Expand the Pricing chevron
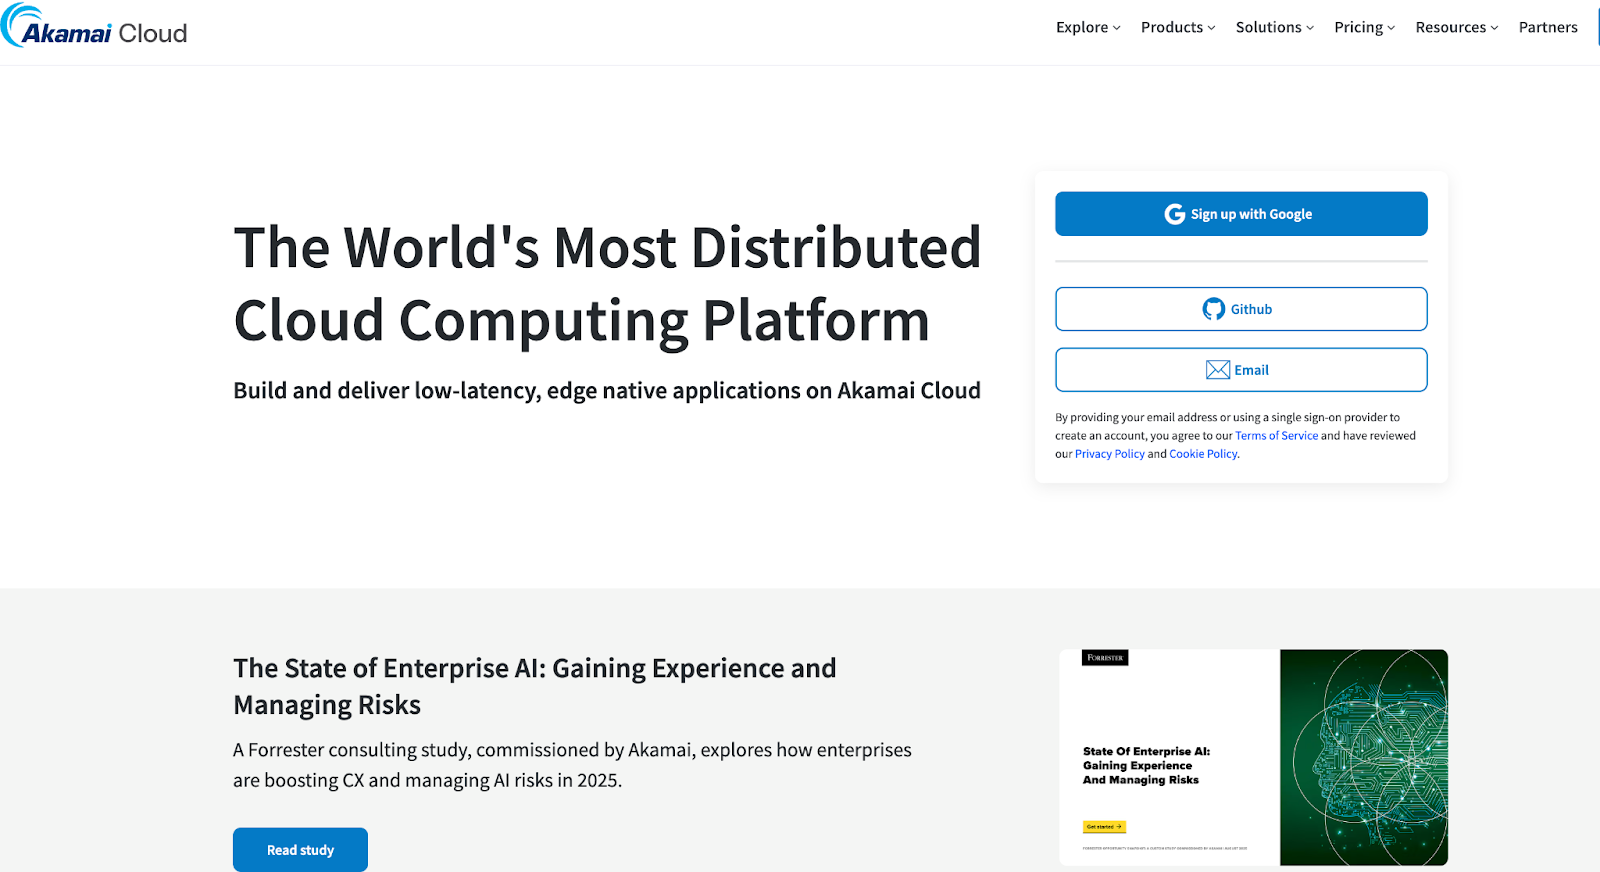 pyautogui.click(x=1391, y=28)
